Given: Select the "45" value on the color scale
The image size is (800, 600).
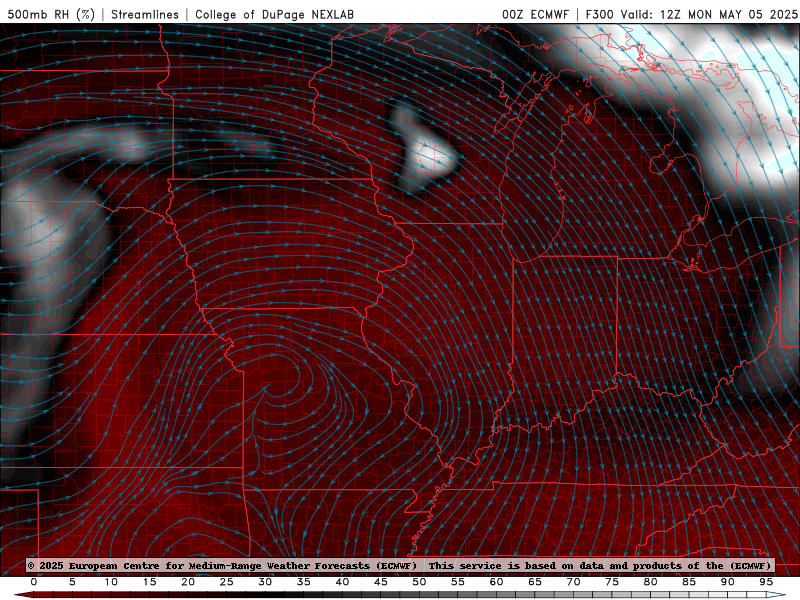Looking at the screenshot, I should point(381,582).
